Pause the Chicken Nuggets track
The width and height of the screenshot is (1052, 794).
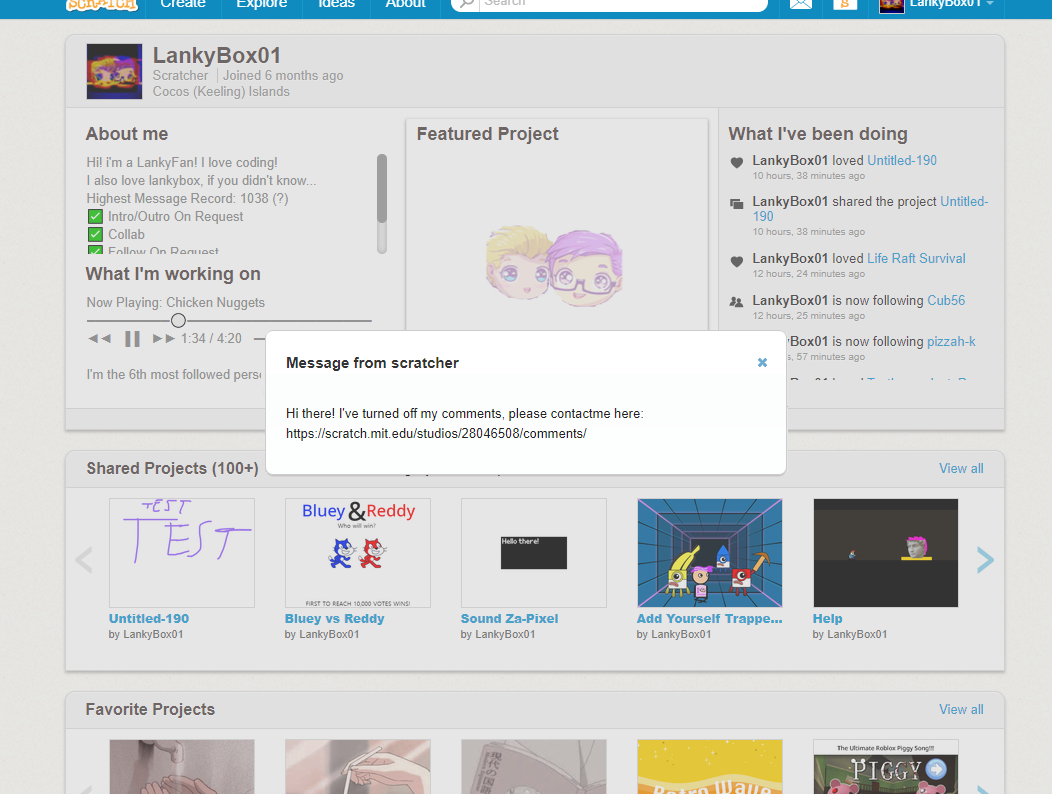click(133, 339)
